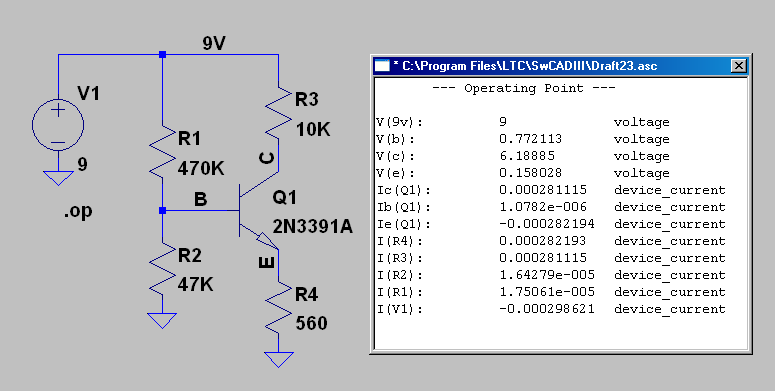775x391 pixels.
Task: Click the 9V net label
Action: [214, 43]
